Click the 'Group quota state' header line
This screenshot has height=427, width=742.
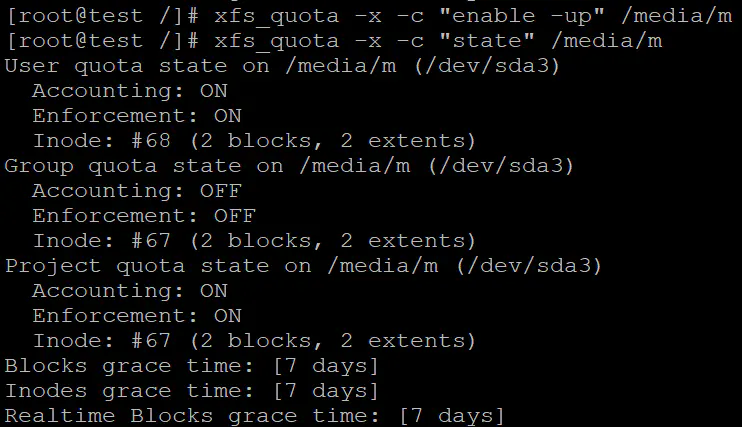289,166
